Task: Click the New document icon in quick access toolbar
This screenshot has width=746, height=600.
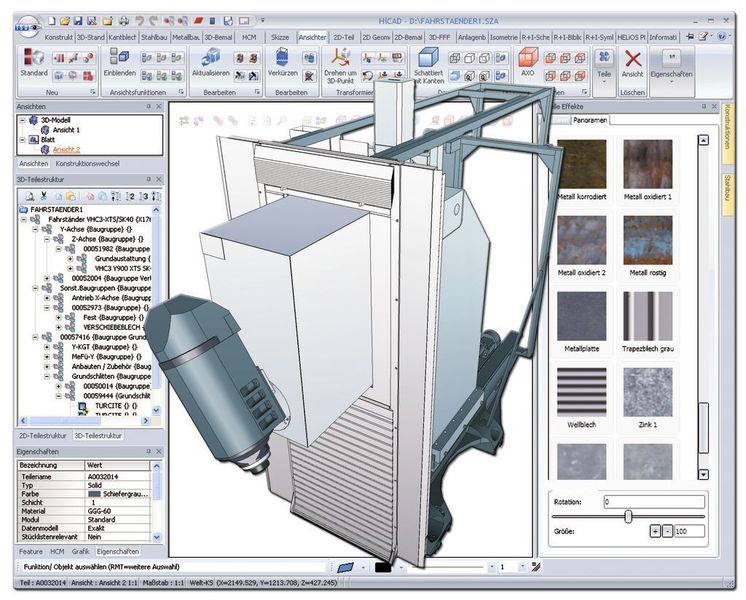Action: click(x=52, y=21)
